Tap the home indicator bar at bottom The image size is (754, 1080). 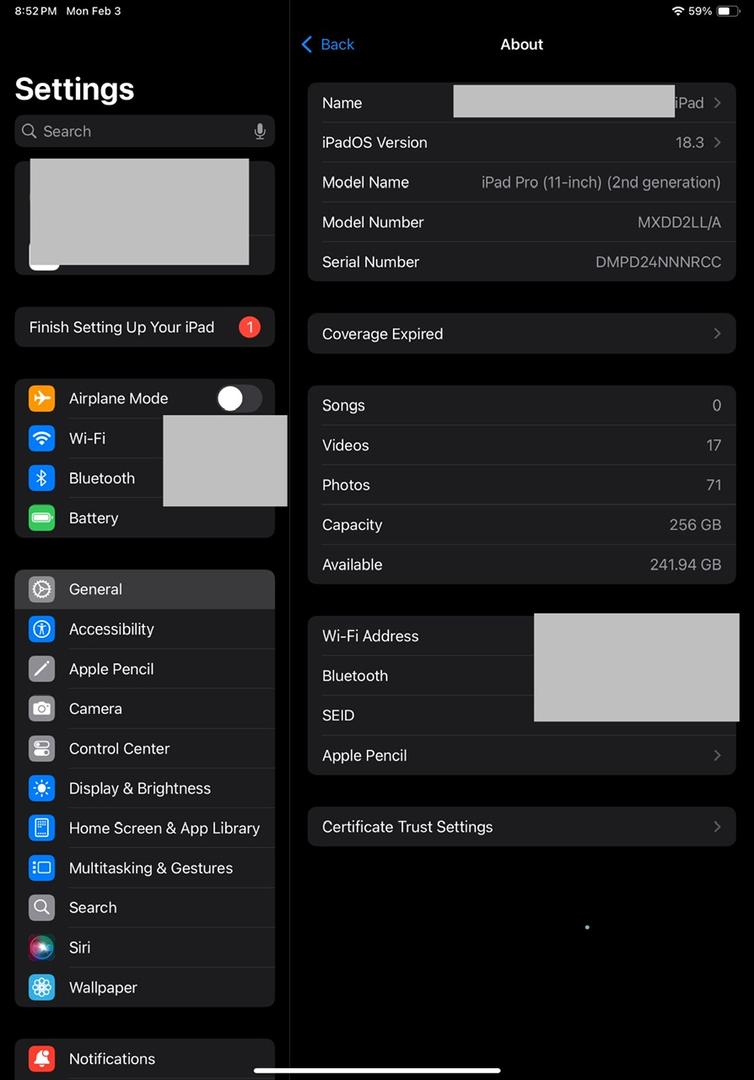[x=377, y=1070]
